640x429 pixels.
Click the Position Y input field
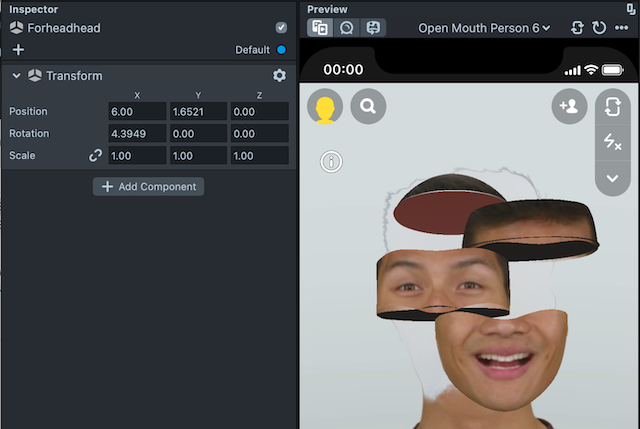pyautogui.click(x=198, y=112)
